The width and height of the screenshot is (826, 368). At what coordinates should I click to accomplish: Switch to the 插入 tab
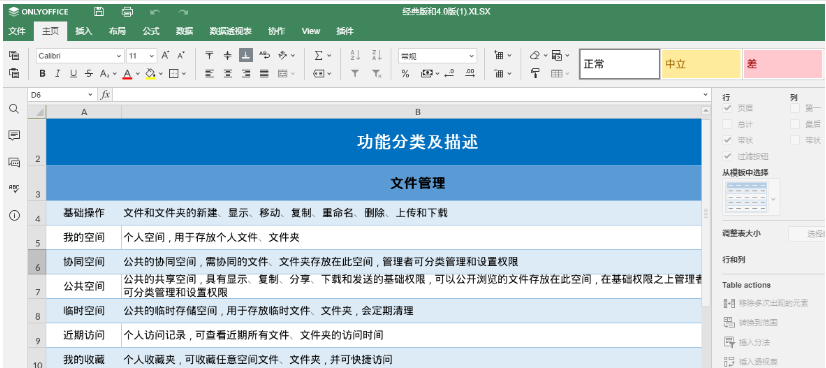[83, 32]
